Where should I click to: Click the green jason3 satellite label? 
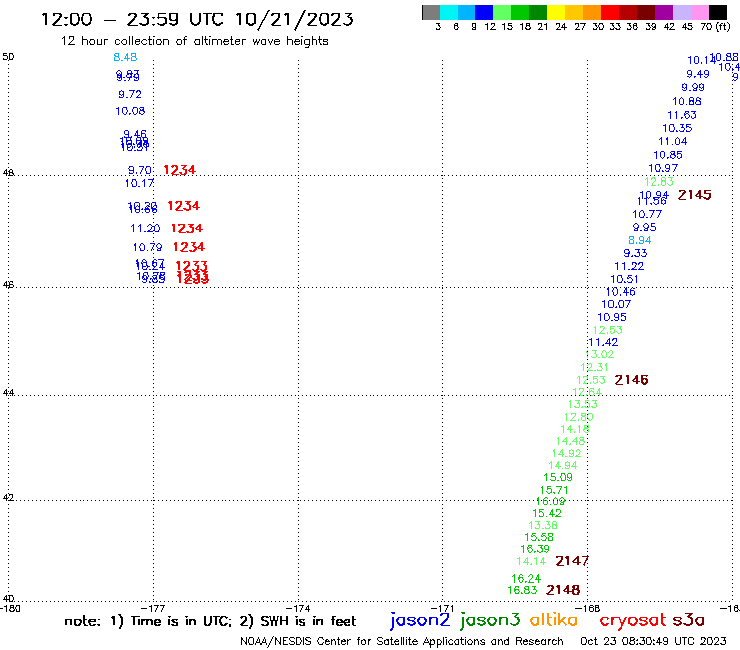[490, 620]
